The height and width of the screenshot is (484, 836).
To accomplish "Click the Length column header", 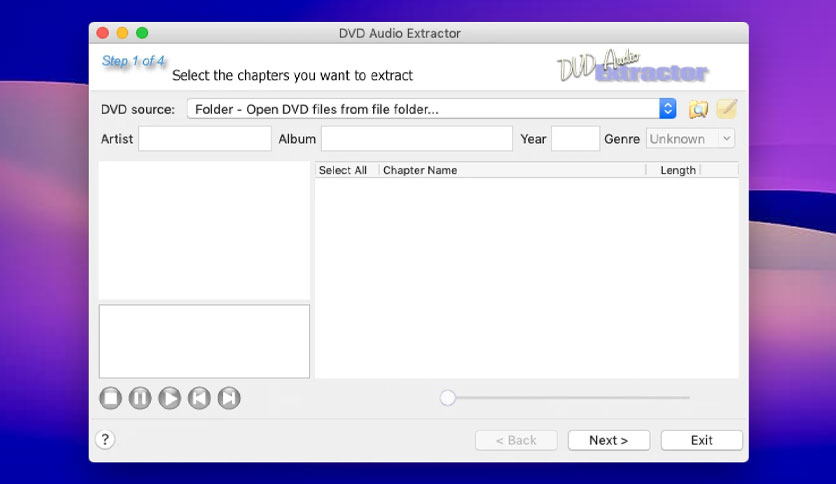I will pos(673,170).
